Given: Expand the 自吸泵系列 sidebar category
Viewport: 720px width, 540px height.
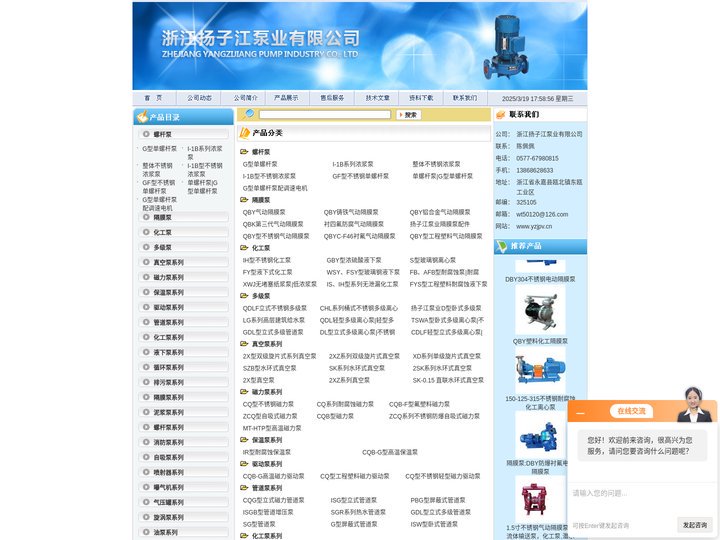Looking at the screenshot, I should click(183, 457).
